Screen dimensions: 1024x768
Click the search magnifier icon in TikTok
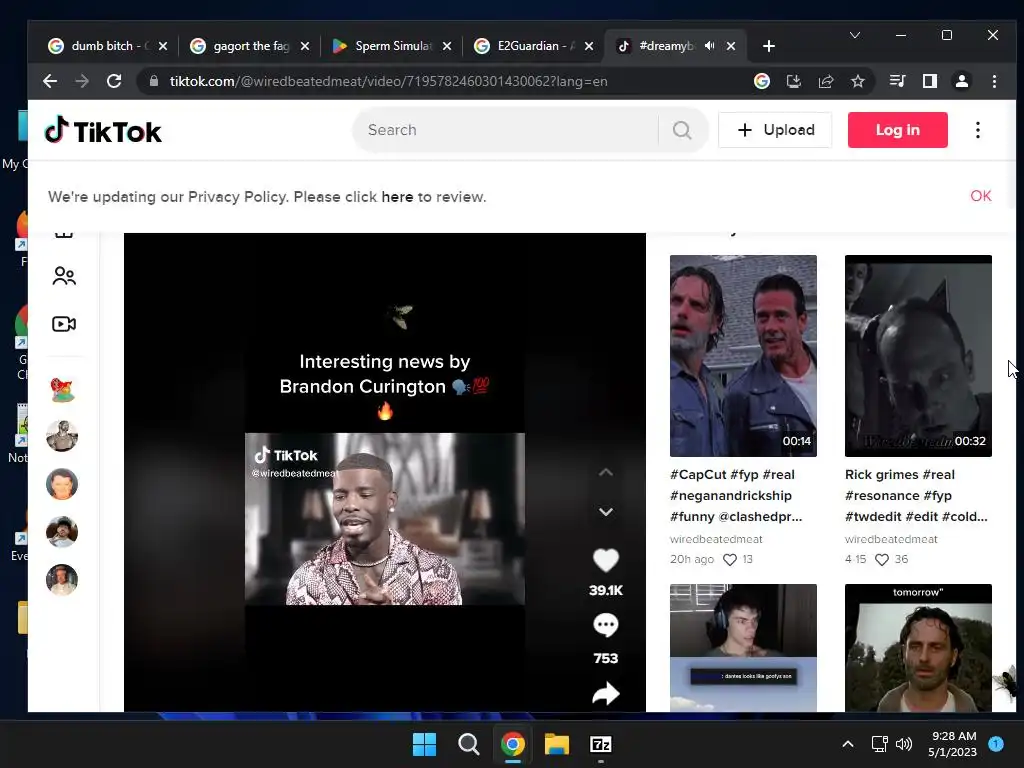coord(682,130)
